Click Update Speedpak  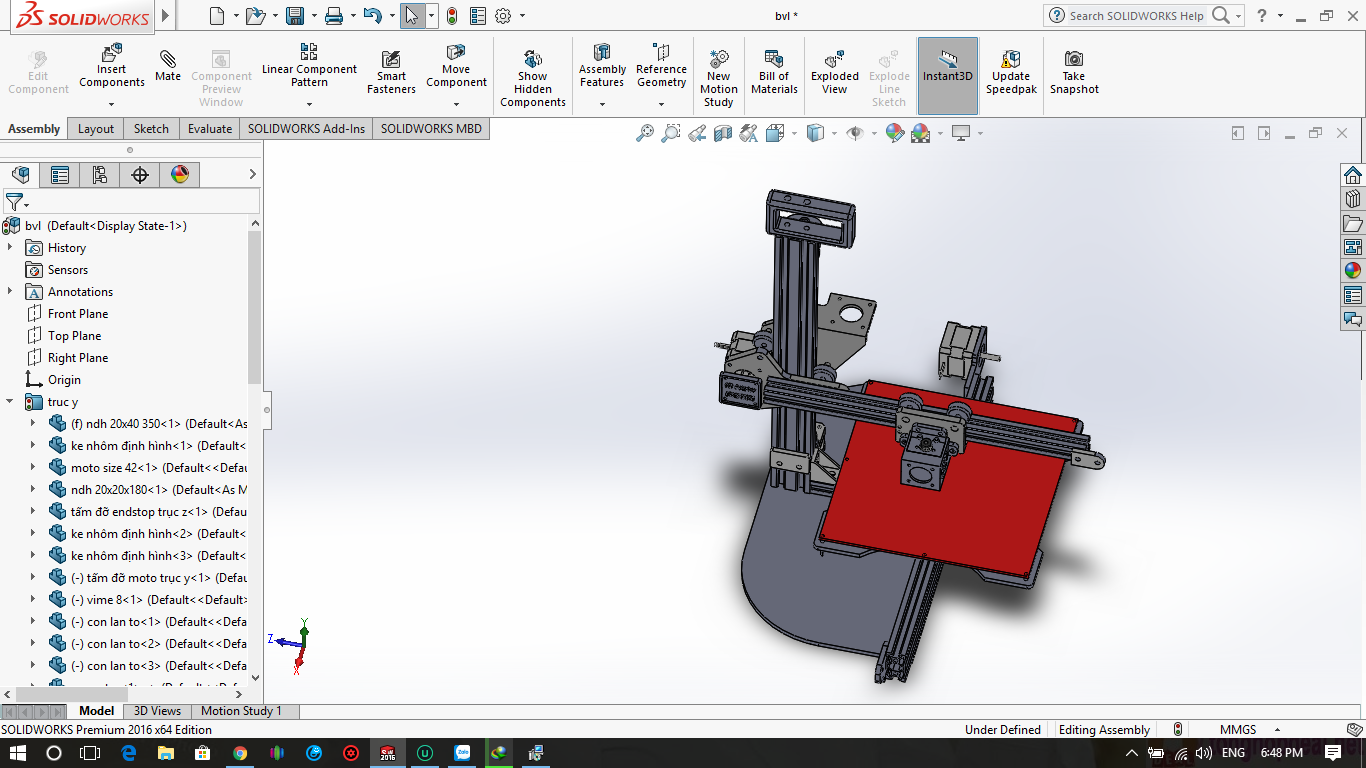(1011, 72)
